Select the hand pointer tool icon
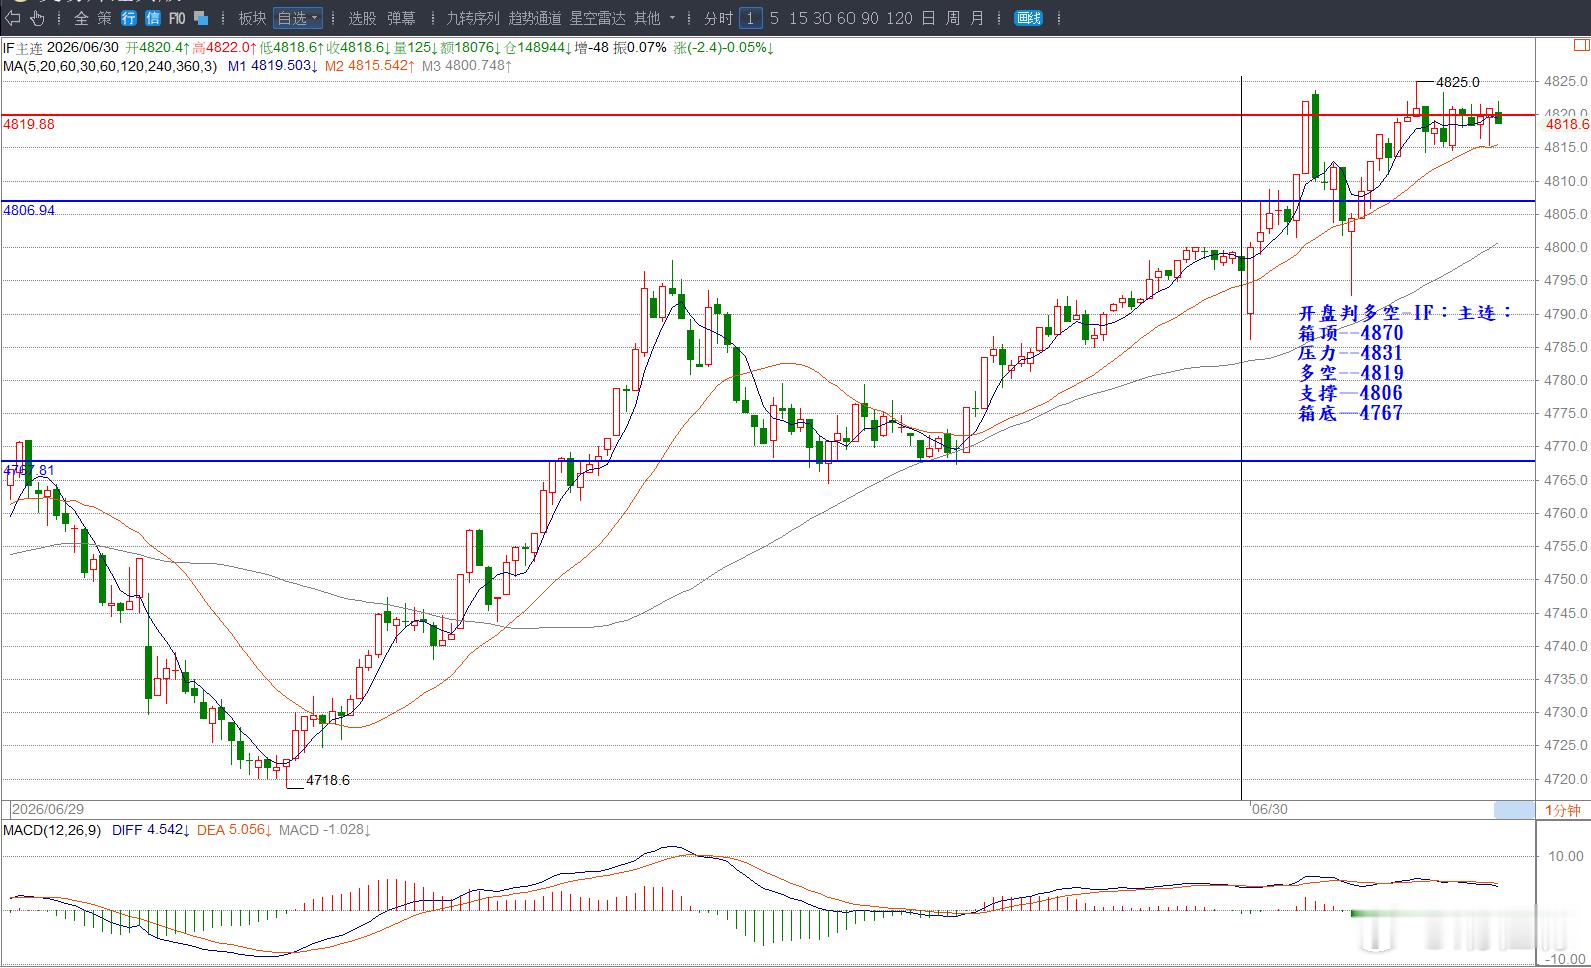 tap(38, 18)
